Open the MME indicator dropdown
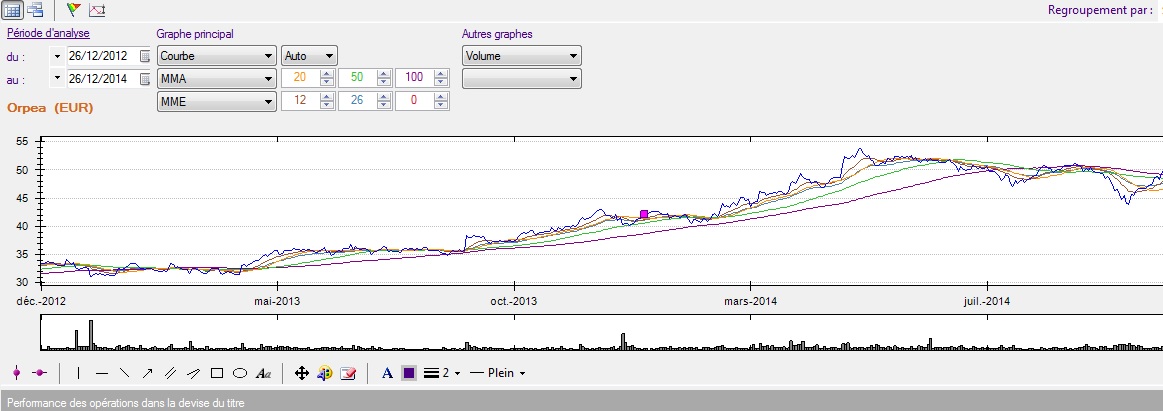This screenshot has height=411, width=1163. tap(216, 101)
